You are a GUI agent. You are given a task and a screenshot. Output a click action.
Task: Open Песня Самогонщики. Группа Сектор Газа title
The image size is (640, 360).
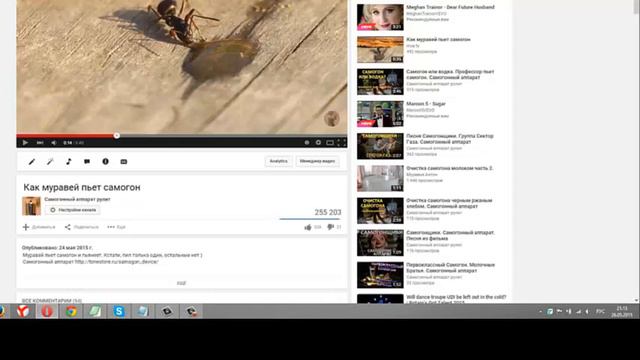tap(450, 139)
